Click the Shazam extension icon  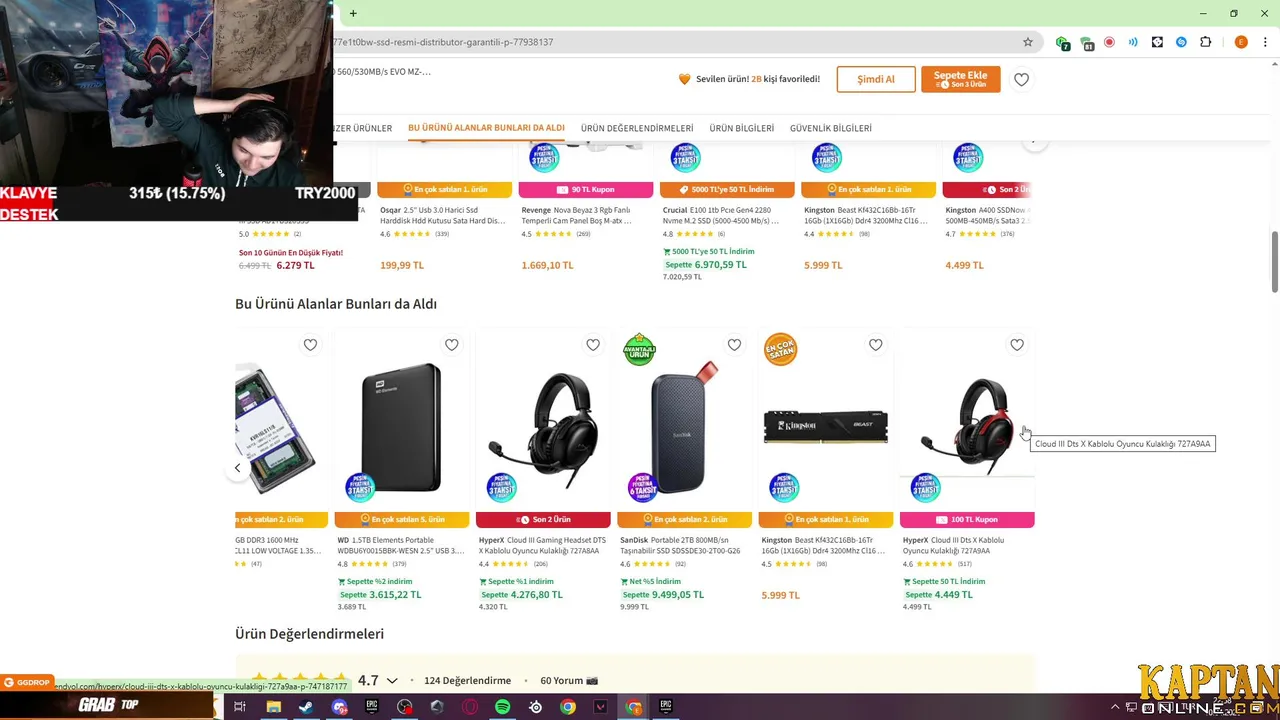pyautogui.click(x=1181, y=42)
